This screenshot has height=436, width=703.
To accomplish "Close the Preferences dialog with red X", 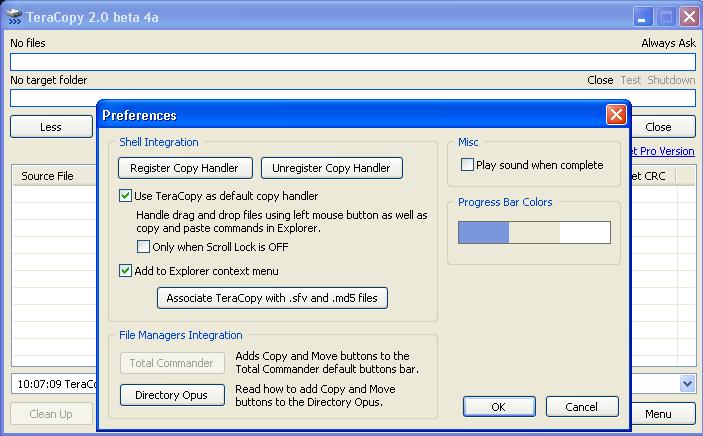I will (616, 115).
